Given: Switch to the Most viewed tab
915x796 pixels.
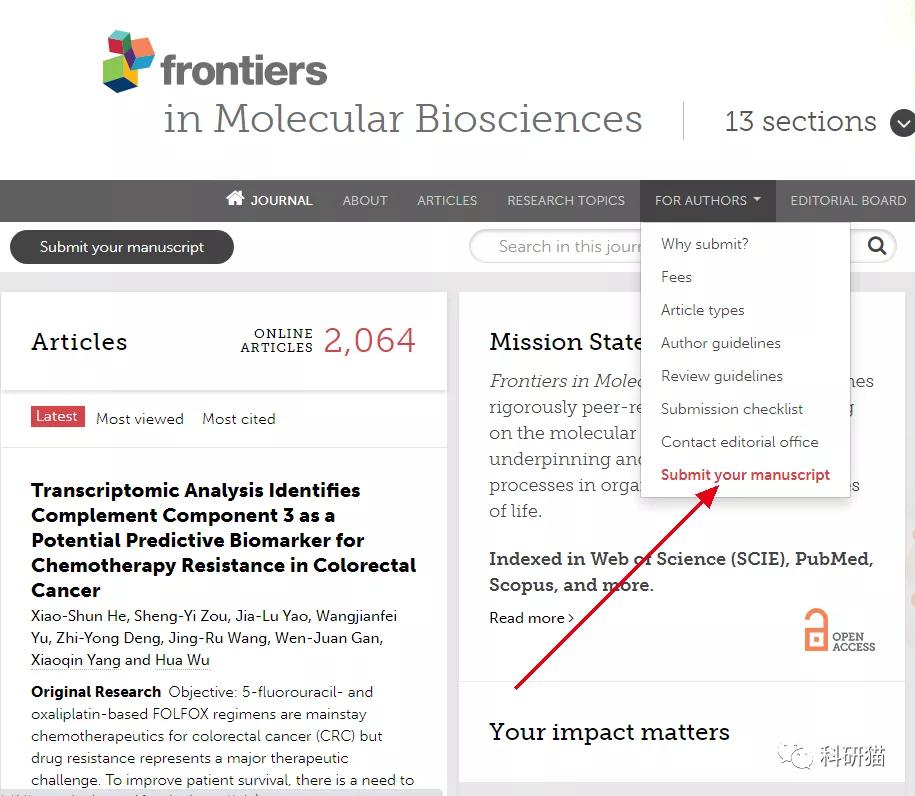Looking at the screenshot, I should tap(140, 419).
